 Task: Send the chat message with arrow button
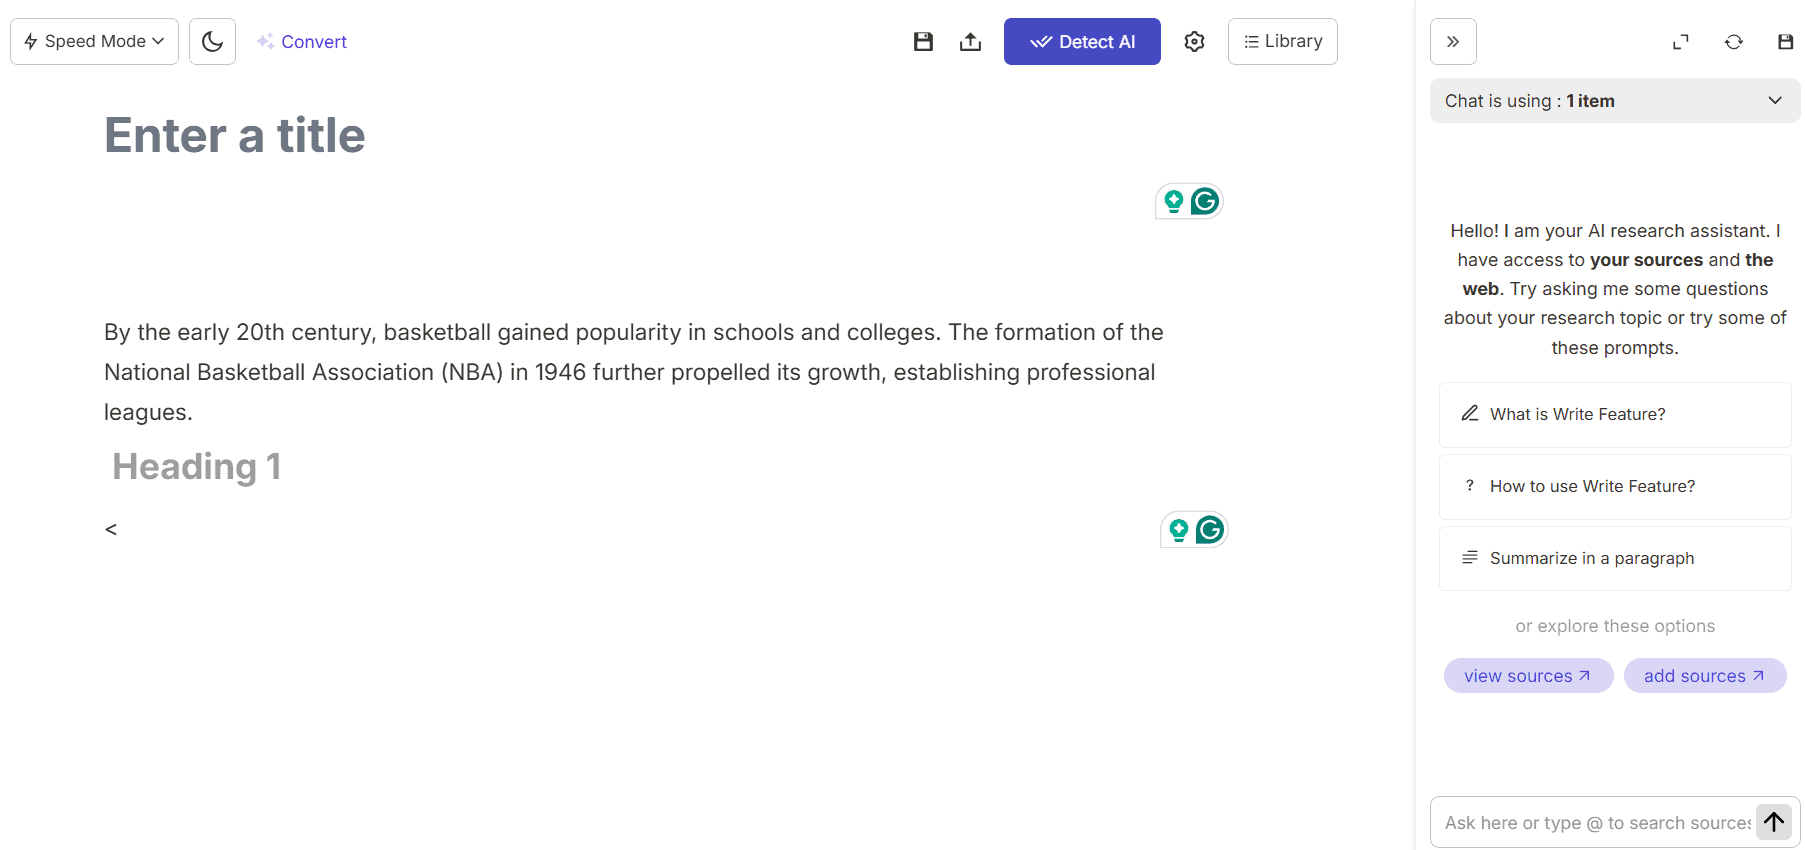pyautogui.click(x=1774, y=822)
